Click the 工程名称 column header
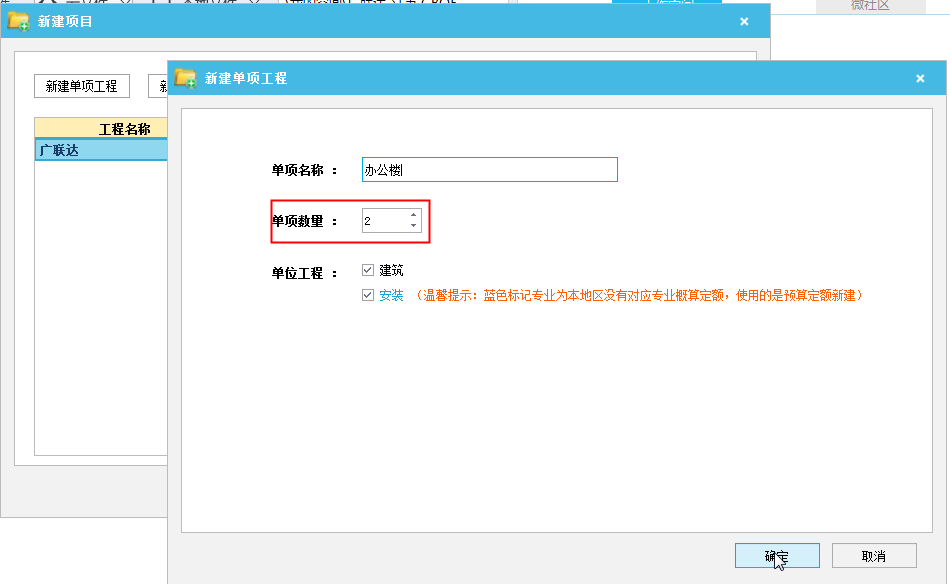Image resolution: width=950 pixels, height=584 pixels. 100,128
